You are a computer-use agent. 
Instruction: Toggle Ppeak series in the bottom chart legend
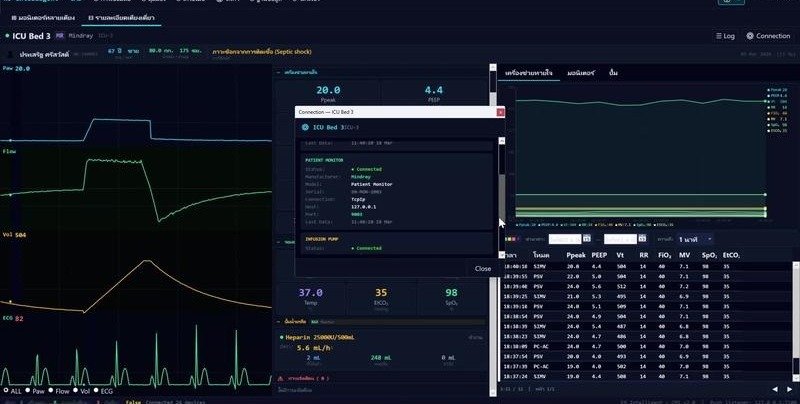click(x=527, y=224)
